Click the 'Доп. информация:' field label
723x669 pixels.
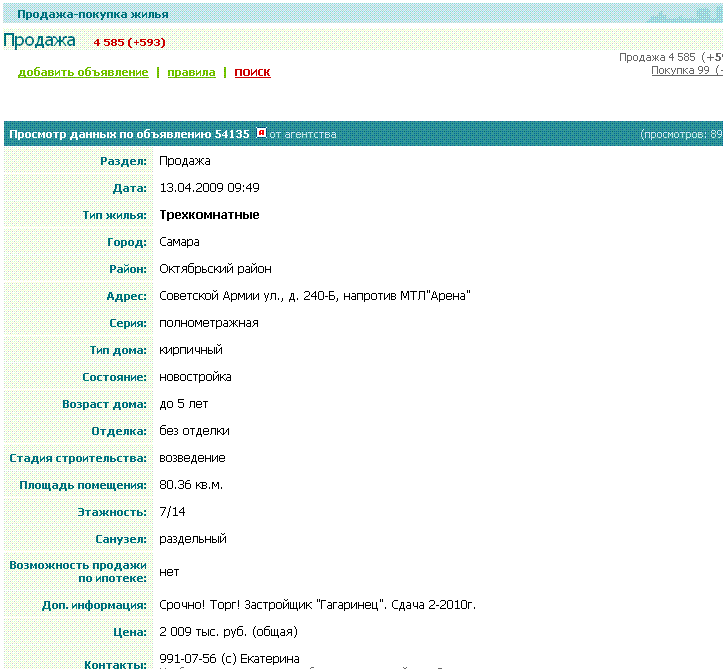pyautogui.click(x=95, y=605)
